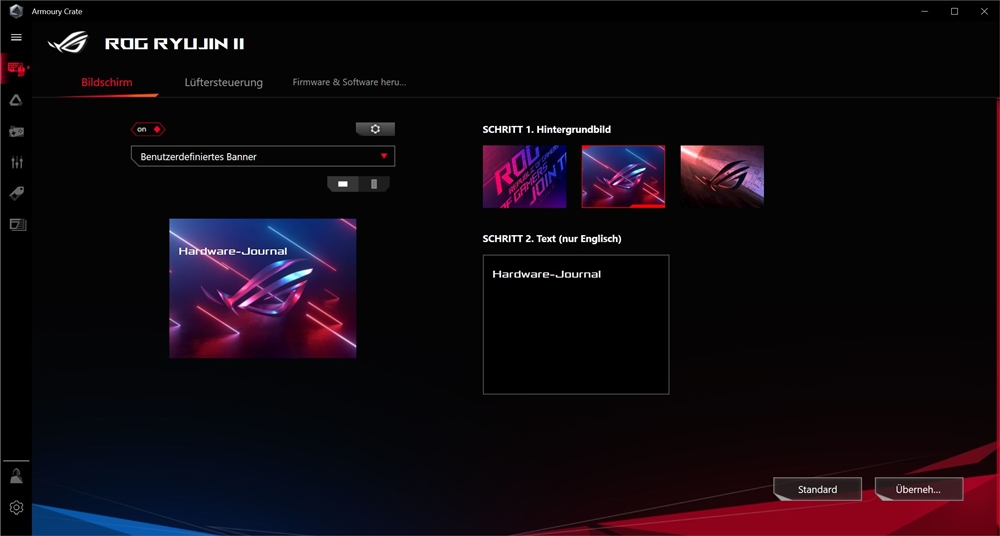Open the GameVisual gamepad icon in the sidebar

point(17,131)
